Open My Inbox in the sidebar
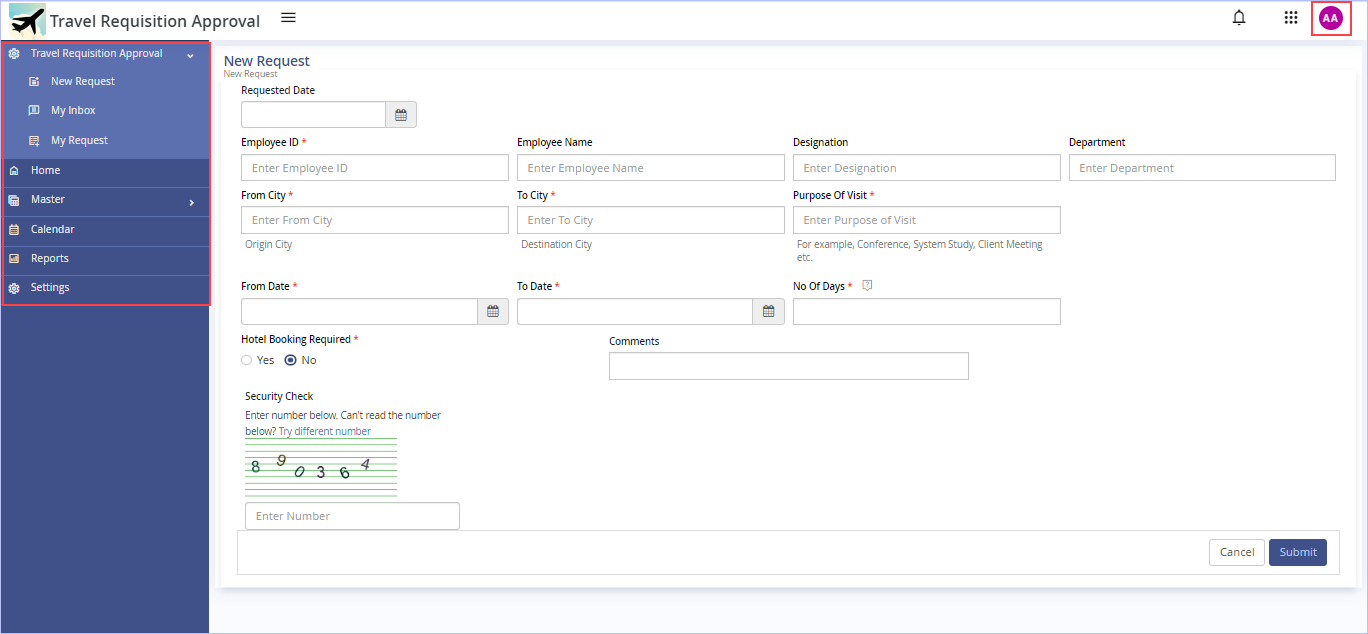The image size is (1368, 634). click(x=73, y=111)
